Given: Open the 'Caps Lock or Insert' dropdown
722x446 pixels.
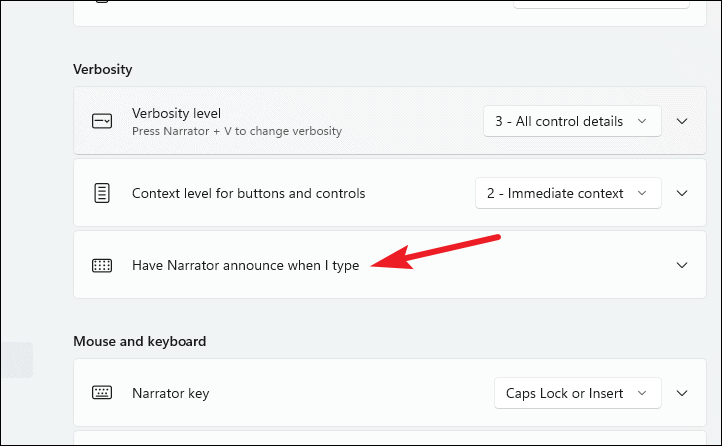Looking at the screenshot, I should click(577, 393).
